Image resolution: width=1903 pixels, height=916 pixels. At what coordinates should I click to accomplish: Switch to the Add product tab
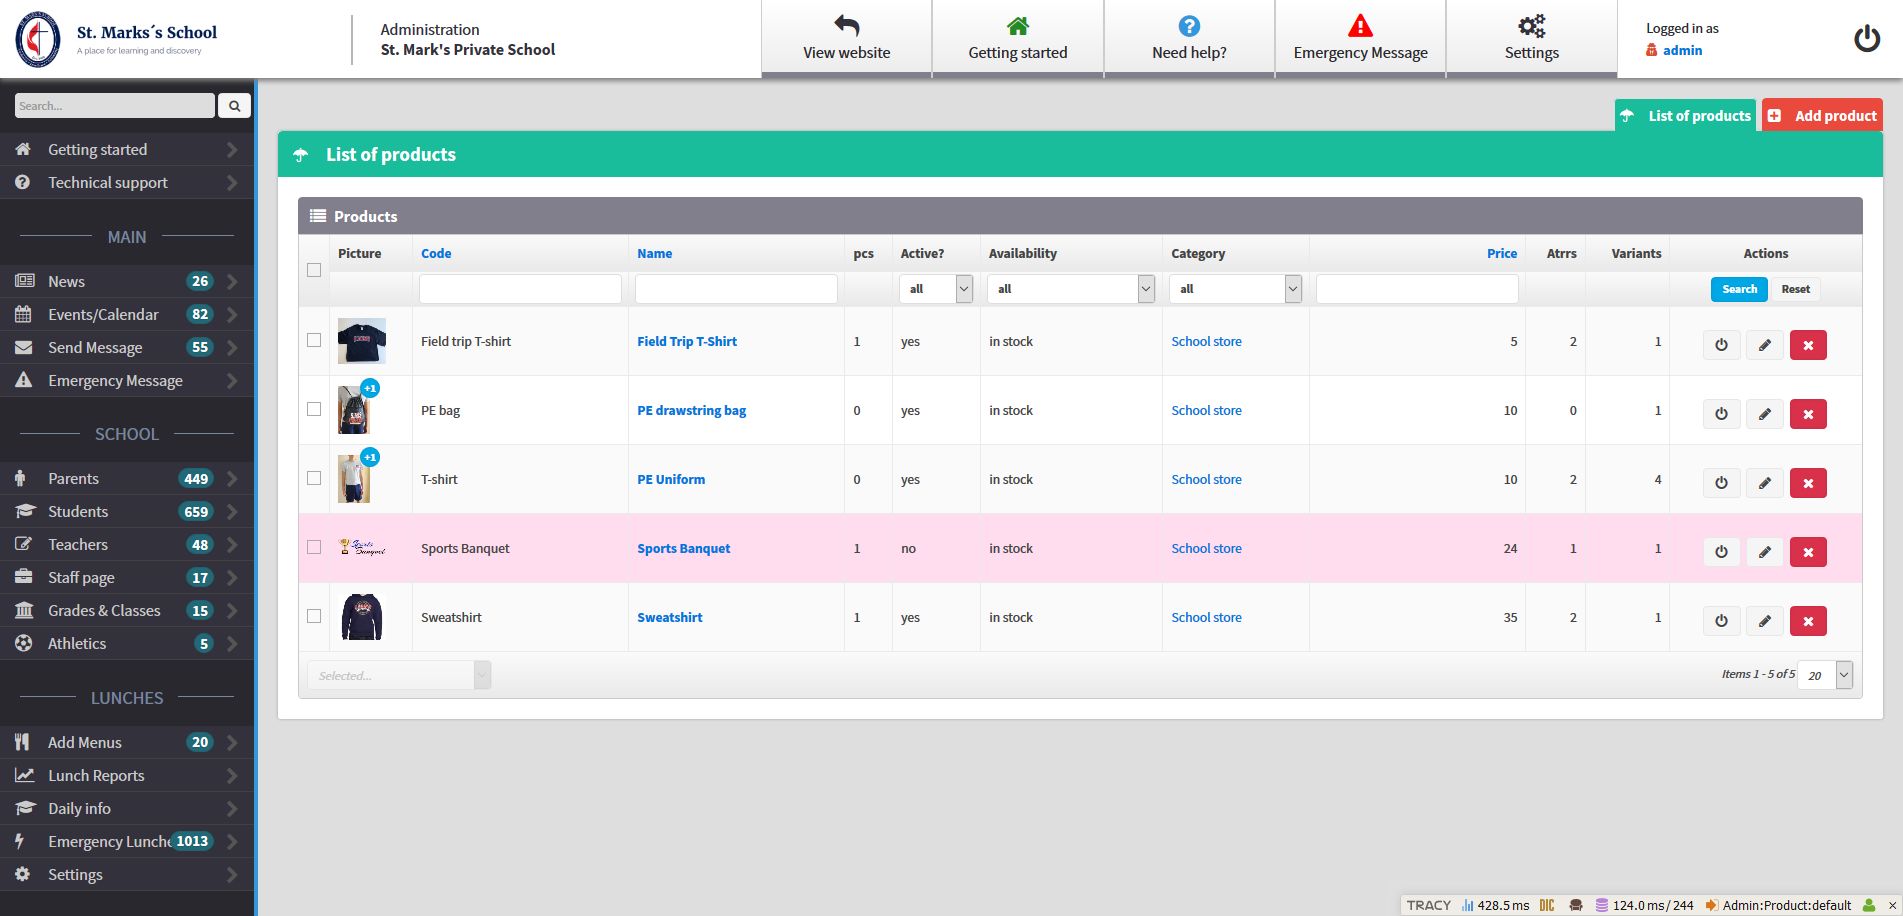click(x=1822, y=116)
